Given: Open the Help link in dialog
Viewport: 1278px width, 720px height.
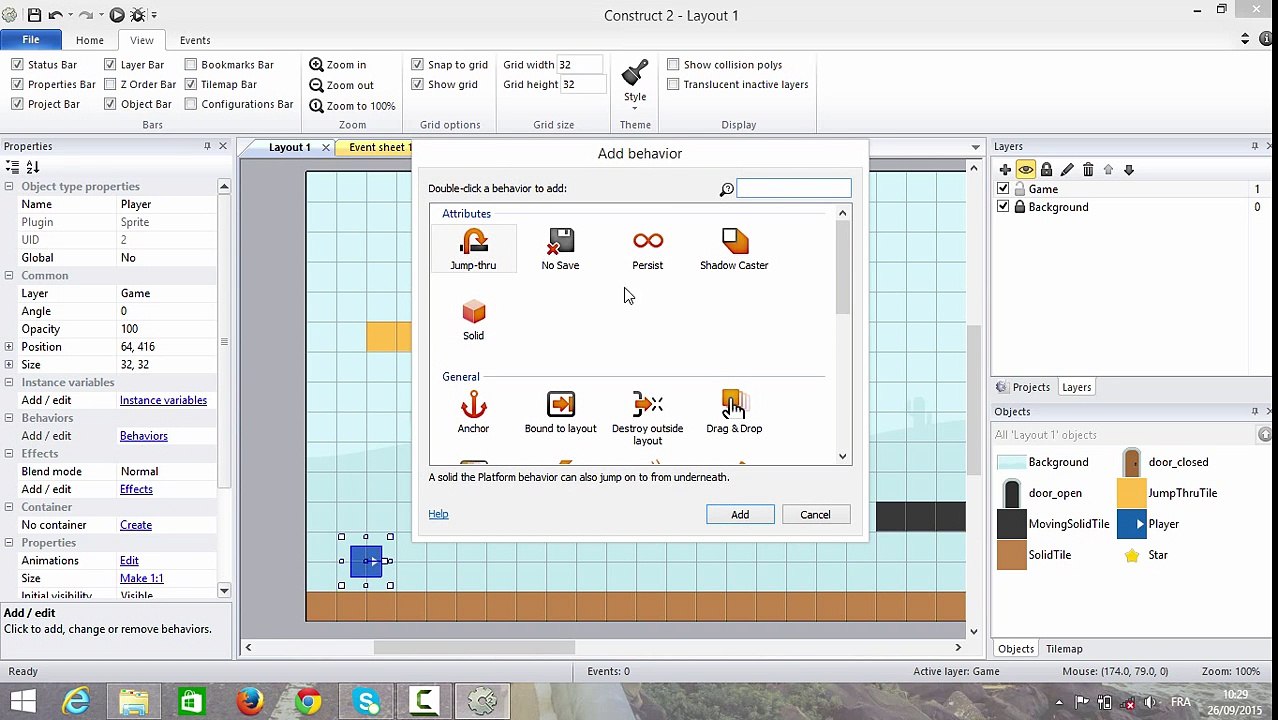Looking at the screenshot, I should pyautogui.click(x=438, y=514).
